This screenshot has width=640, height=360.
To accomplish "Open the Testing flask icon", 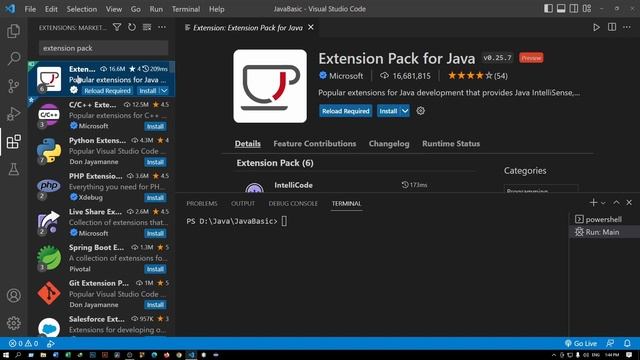I will point(13,169).
